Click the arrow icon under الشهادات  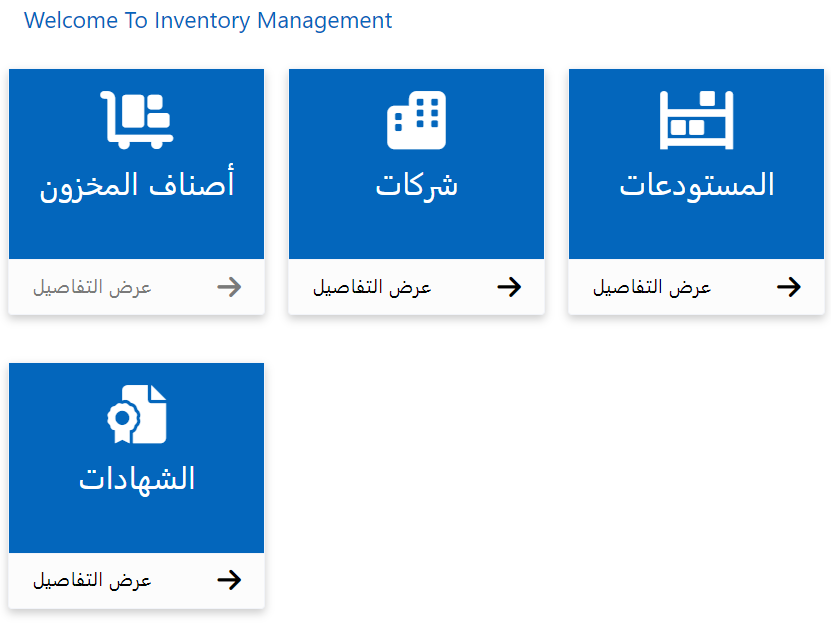[230, 580]
